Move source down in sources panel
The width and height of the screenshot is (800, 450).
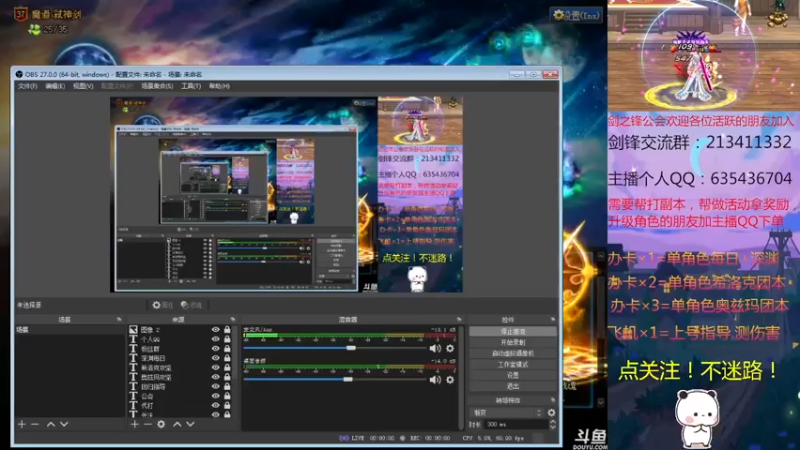[190, 424]
